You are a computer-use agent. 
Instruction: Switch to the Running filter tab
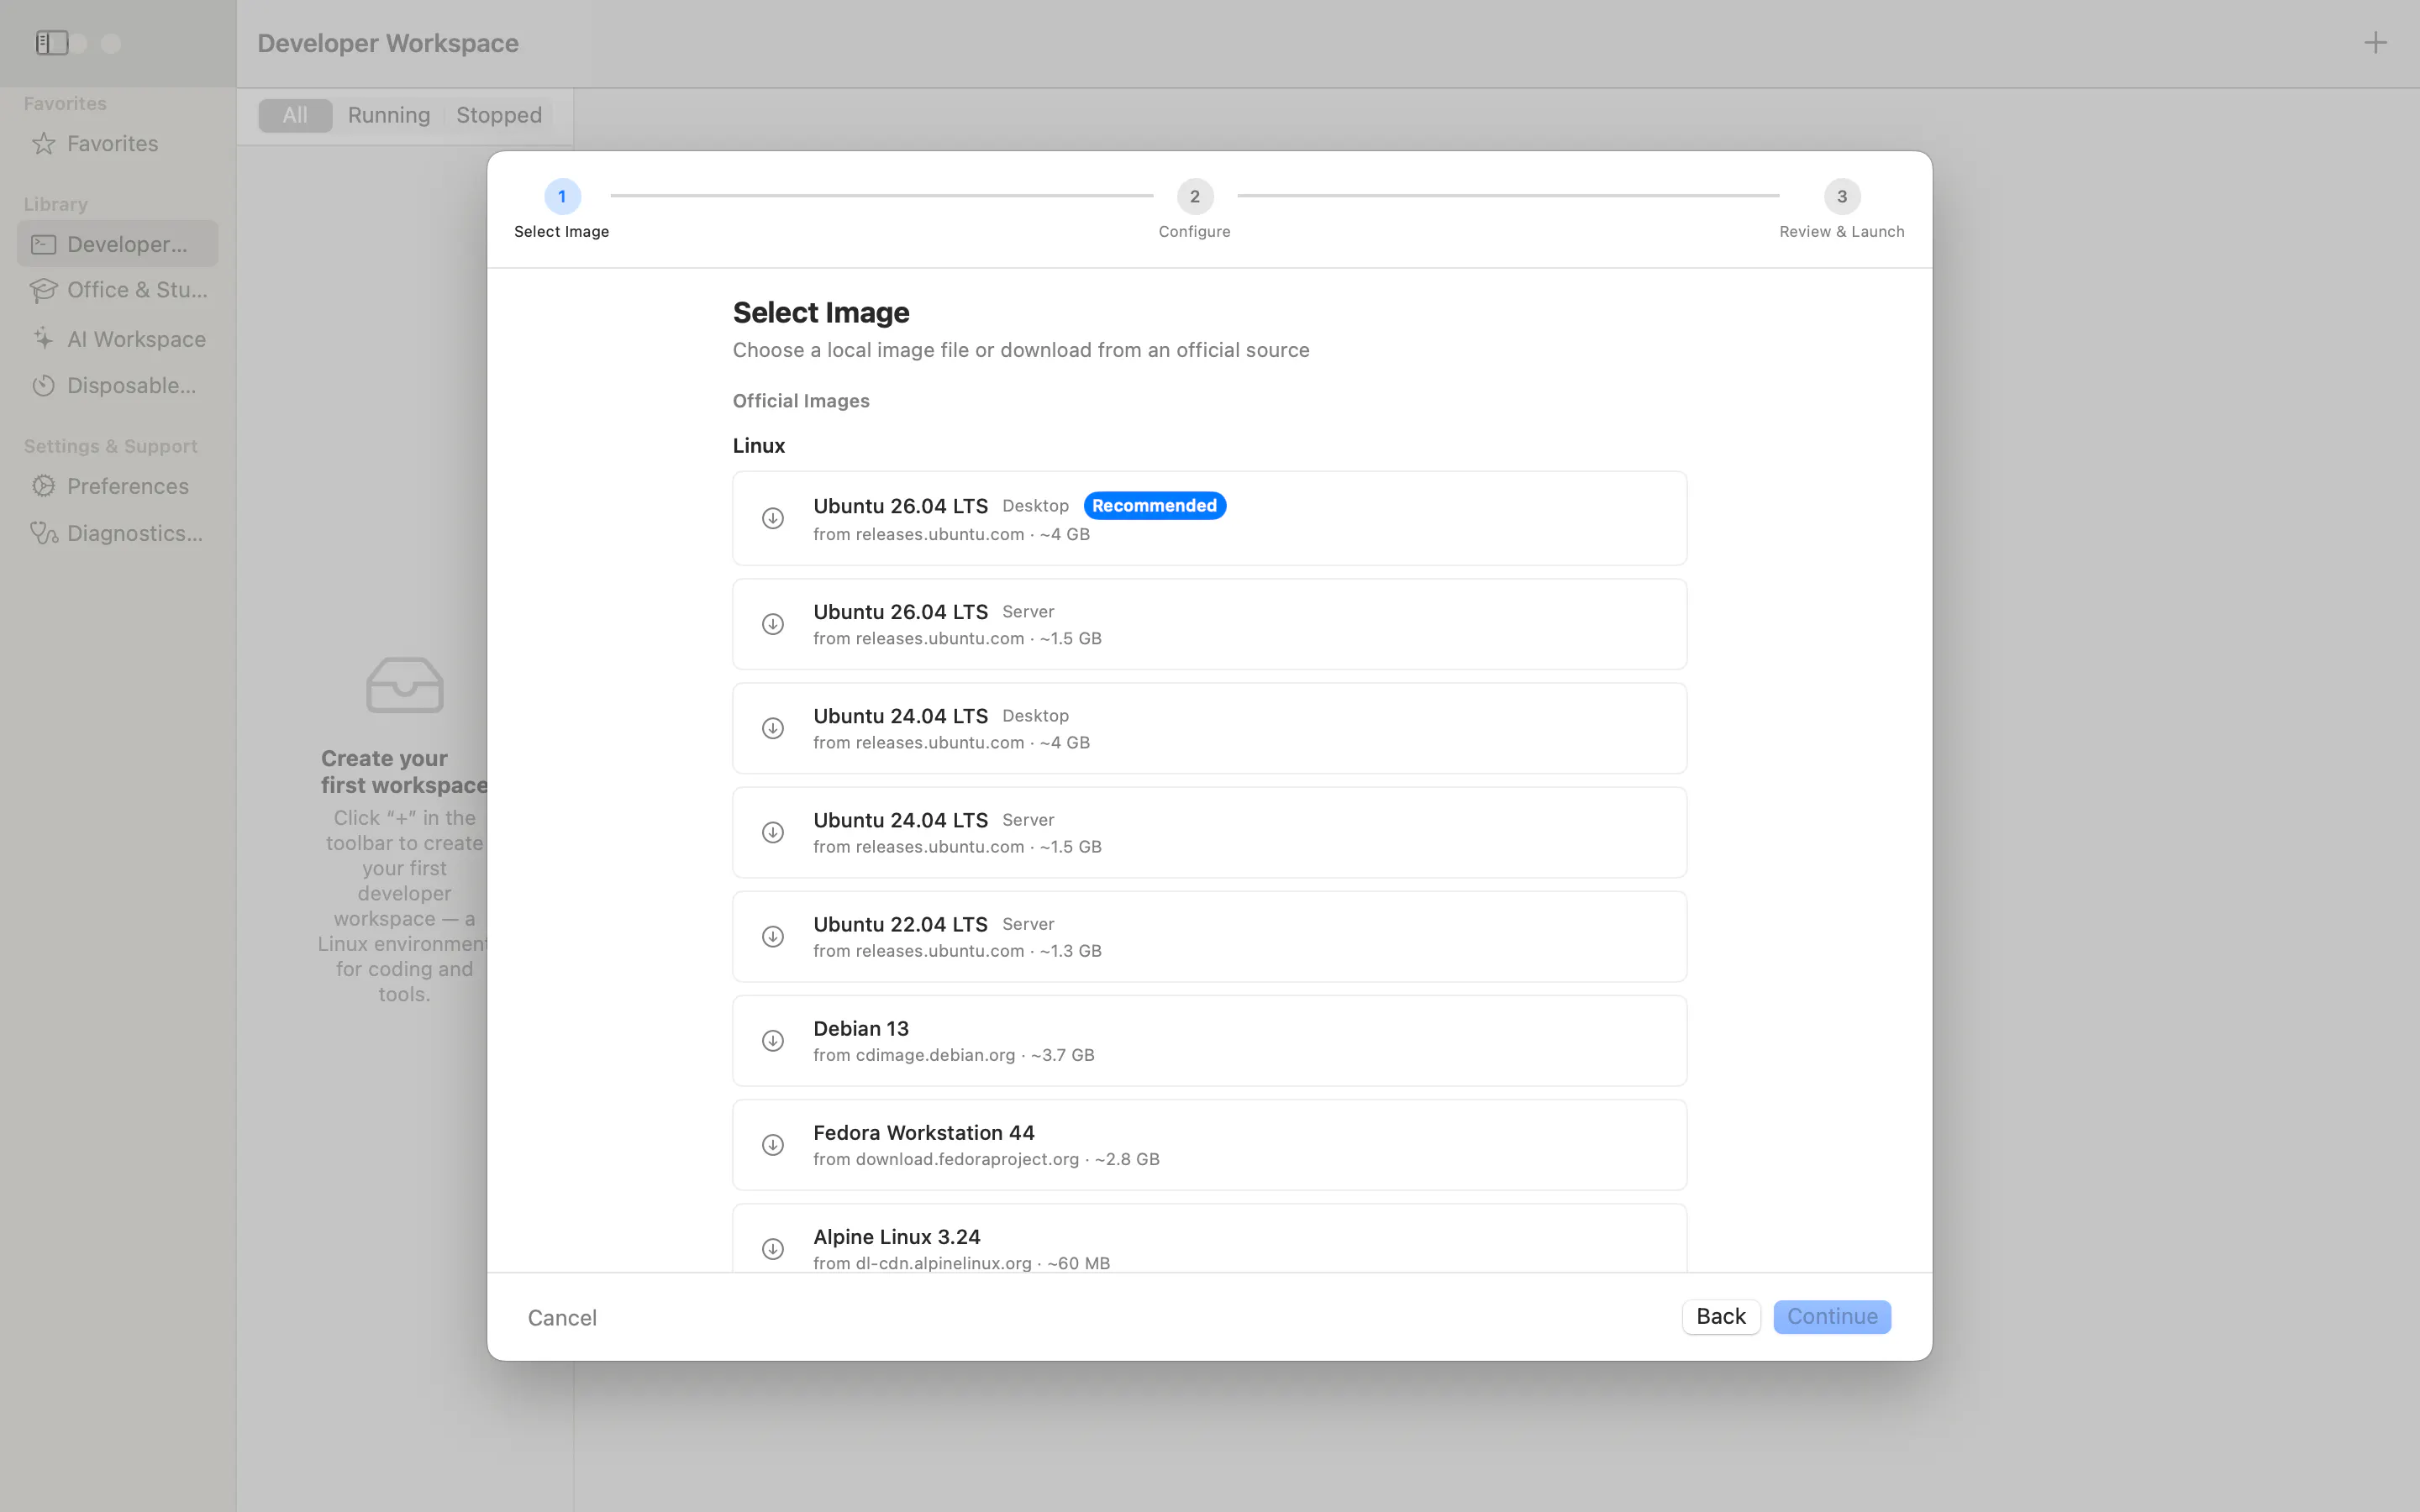[389, 115]
